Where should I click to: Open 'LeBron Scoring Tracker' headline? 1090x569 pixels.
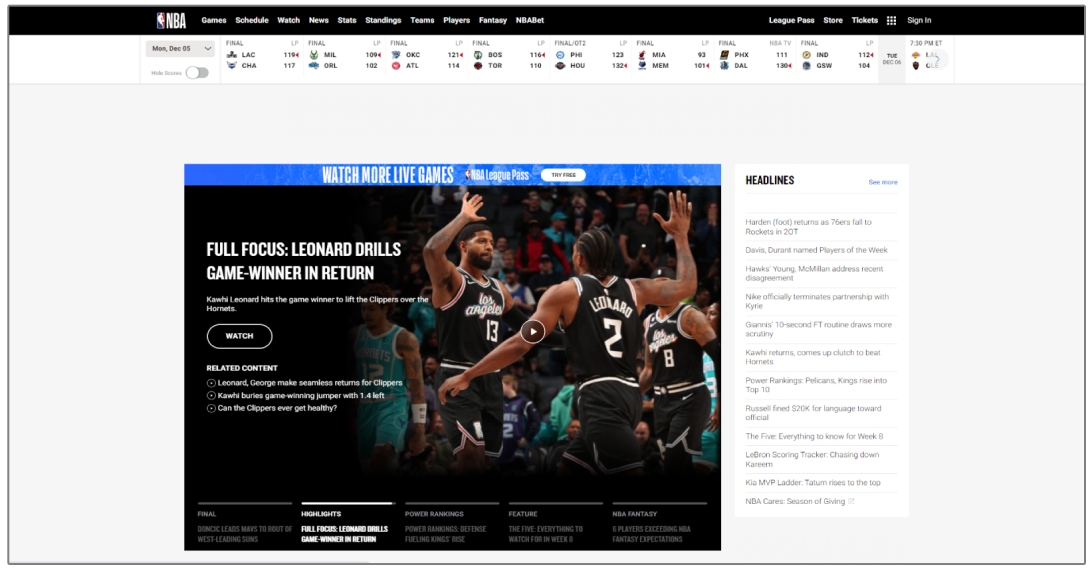(x=812, y=459)
